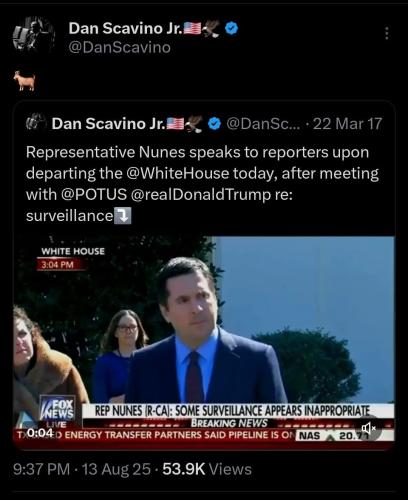
Task: Click the truncated @DanSc... handle in quote
Action: (x=263, y=124)
